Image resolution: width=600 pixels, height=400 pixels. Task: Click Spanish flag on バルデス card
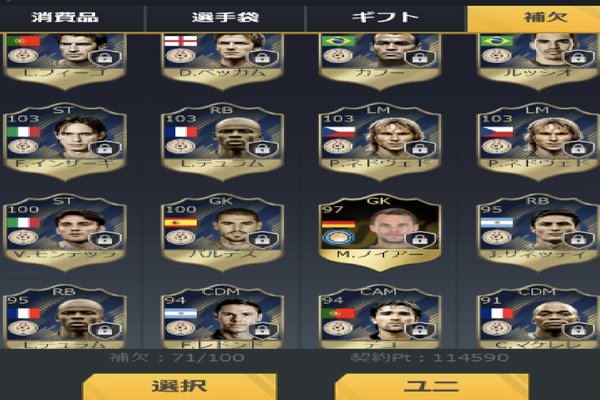coord(181,223)
